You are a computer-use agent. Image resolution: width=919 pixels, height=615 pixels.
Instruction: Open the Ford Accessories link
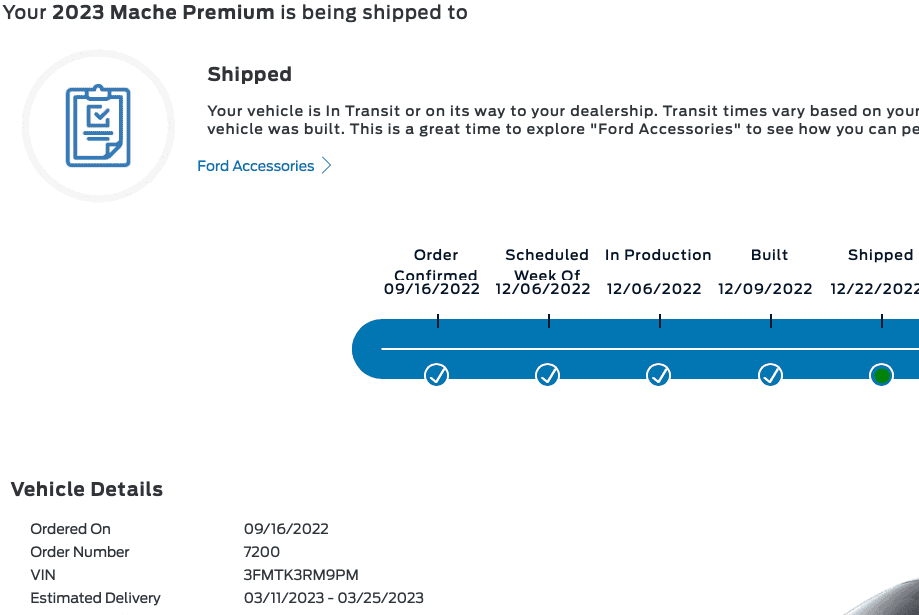[256, 166]
